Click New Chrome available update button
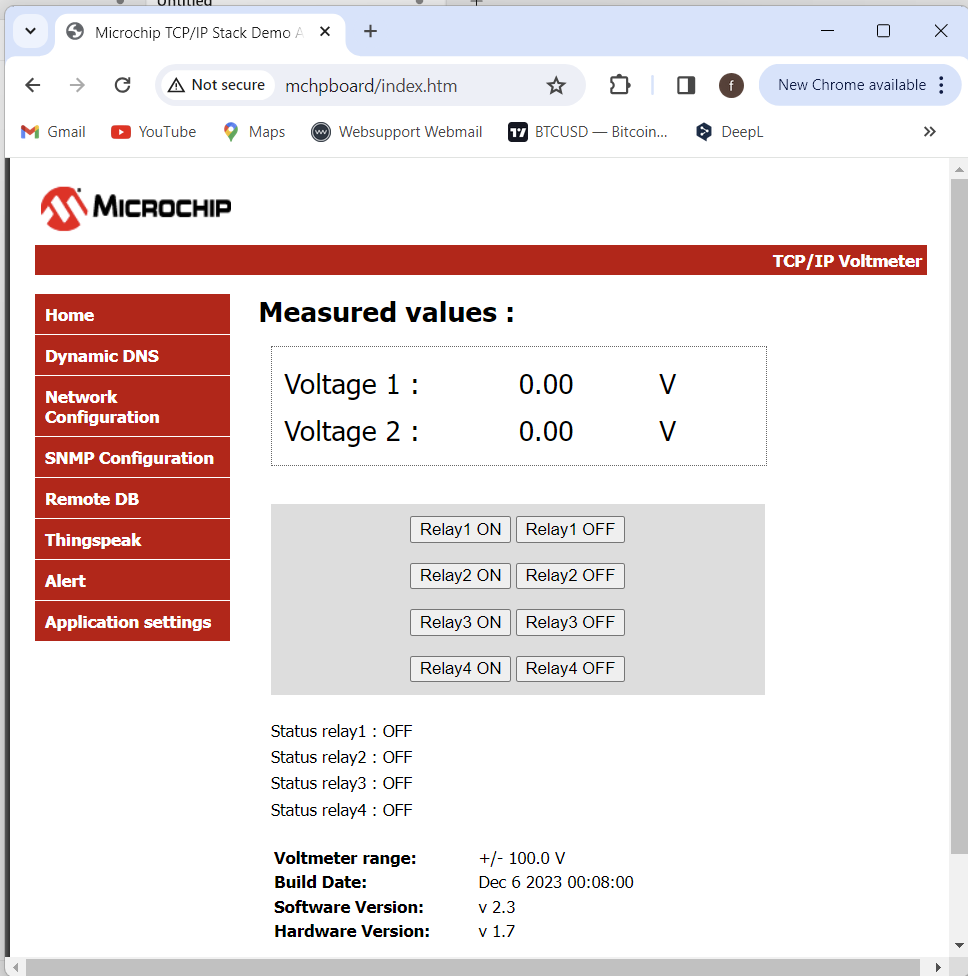This screenshot has height=976, width=968. (x=852, y=85)
